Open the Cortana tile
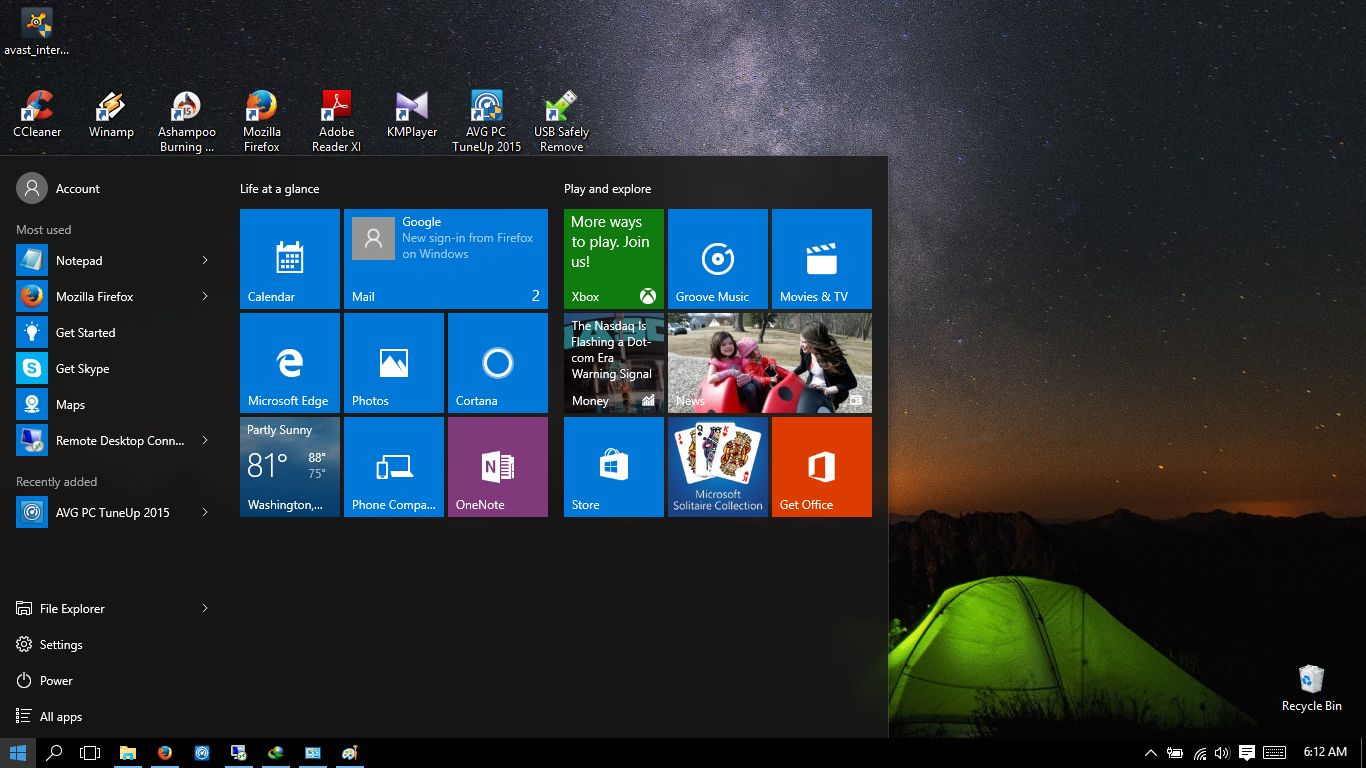 coord(497,362)
